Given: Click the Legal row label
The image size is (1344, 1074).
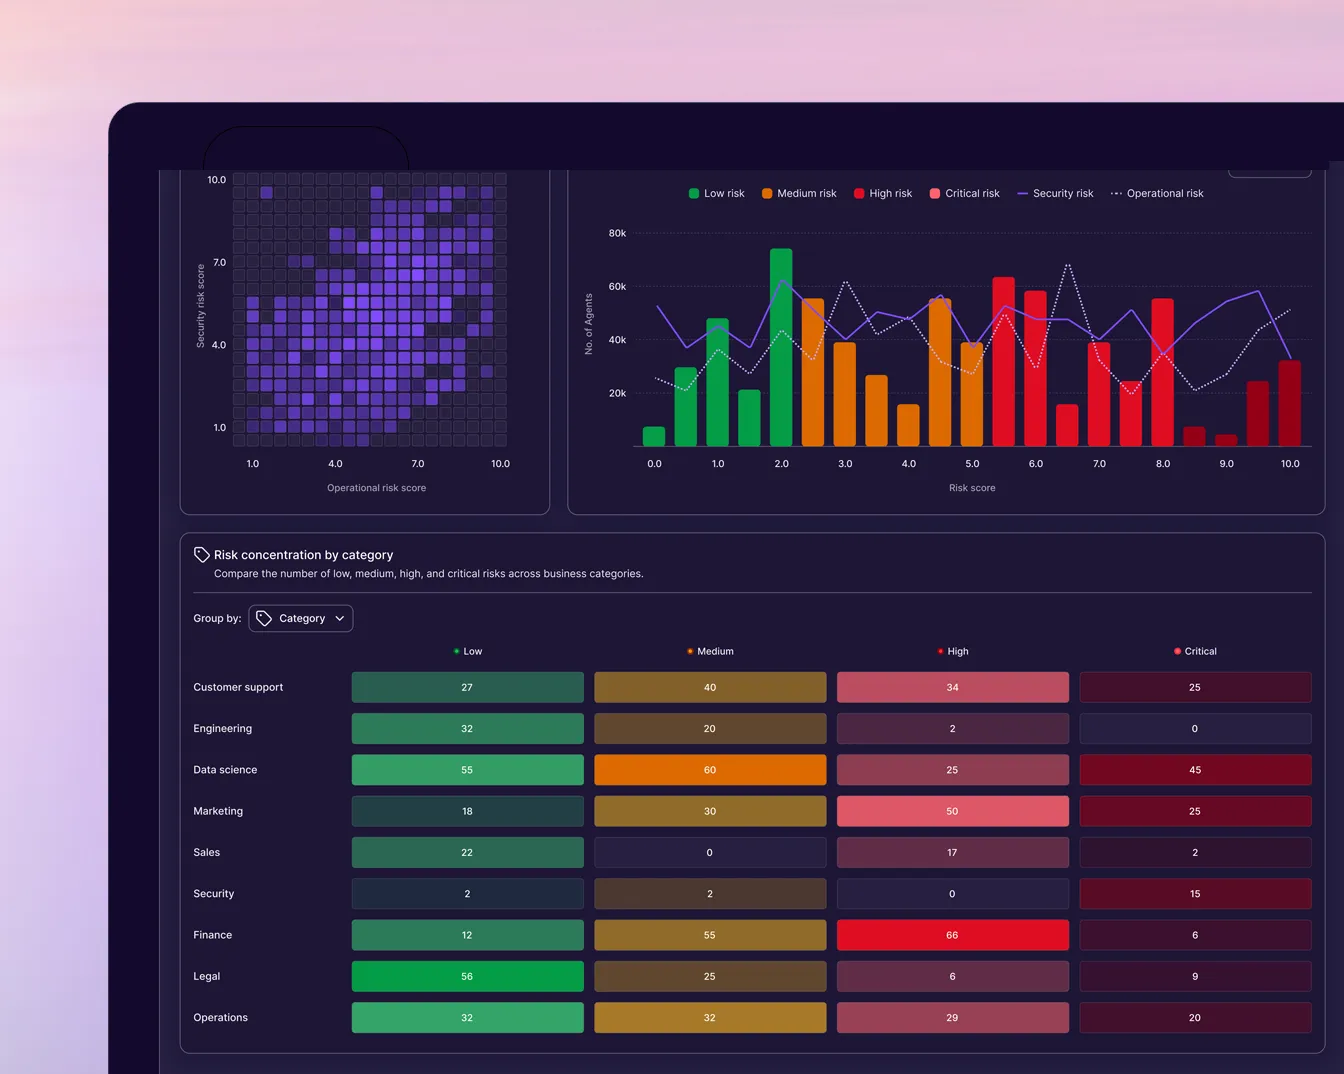Looking at the screenshot, I should [x=206, y=976].
